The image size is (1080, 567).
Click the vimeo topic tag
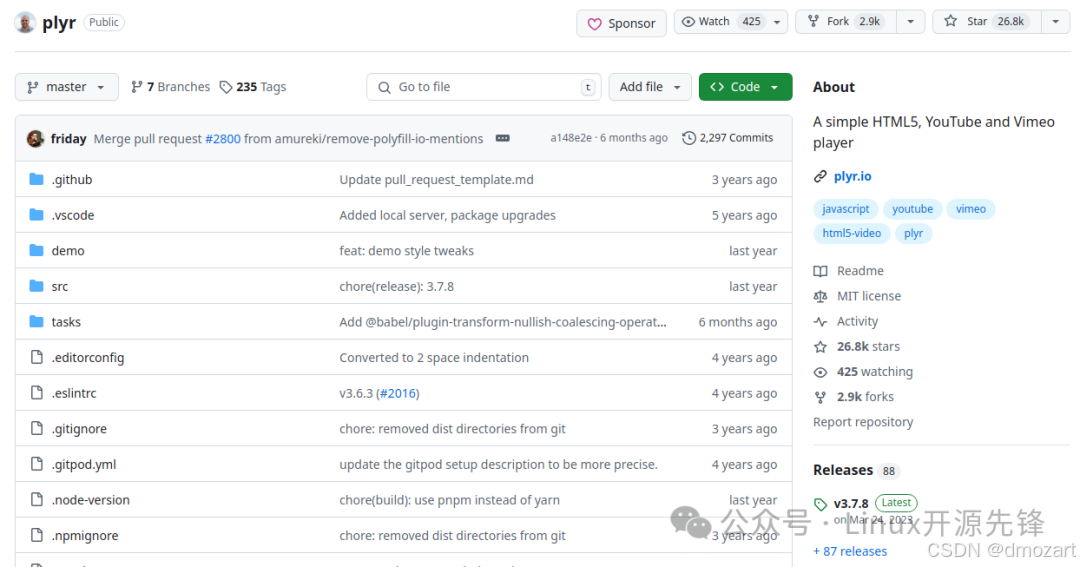970,209
